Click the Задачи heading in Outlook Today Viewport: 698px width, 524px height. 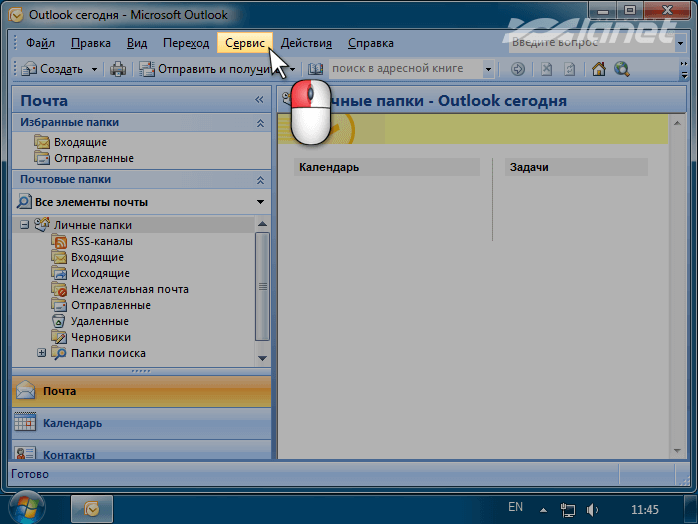pos(529,167)
